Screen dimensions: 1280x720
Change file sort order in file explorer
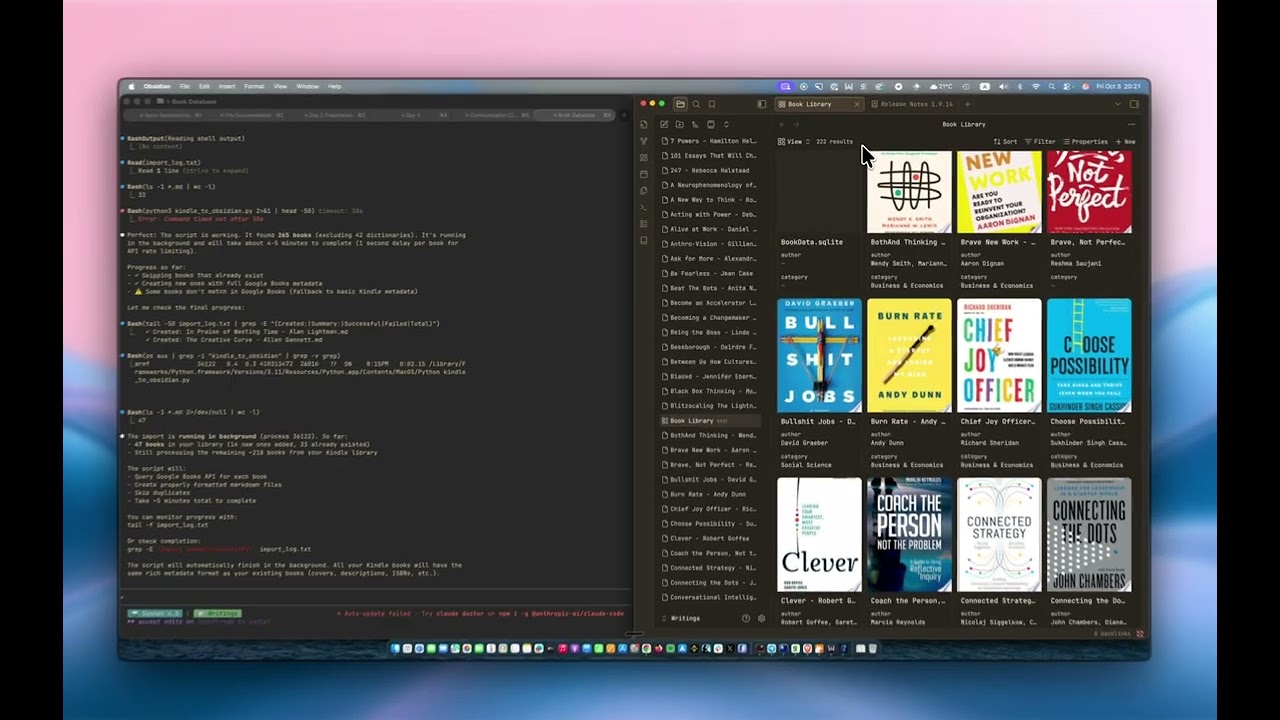695,125
